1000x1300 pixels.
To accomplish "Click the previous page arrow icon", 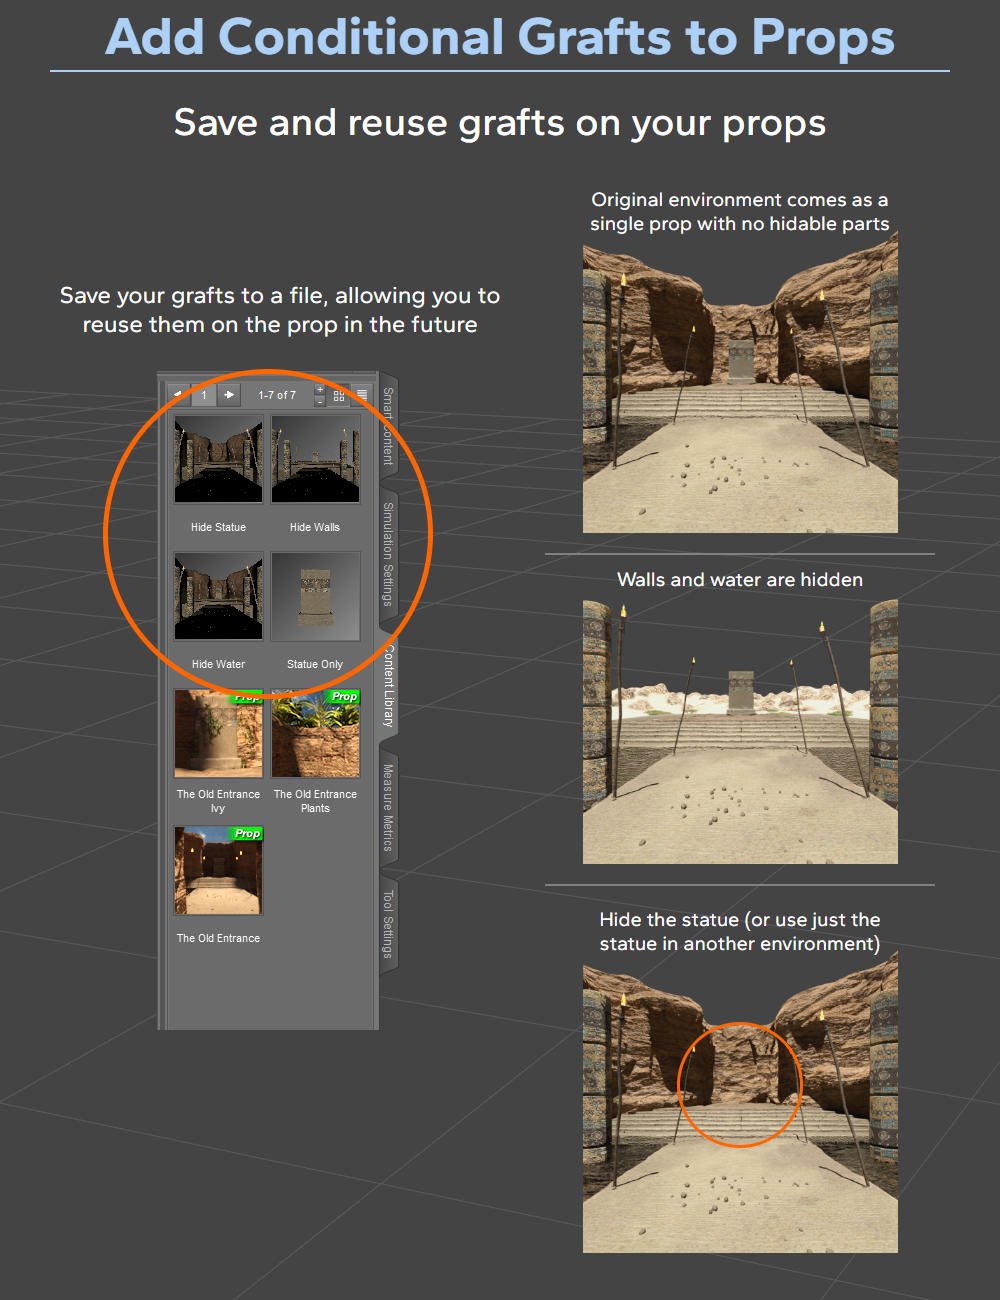I will (180, 395).
